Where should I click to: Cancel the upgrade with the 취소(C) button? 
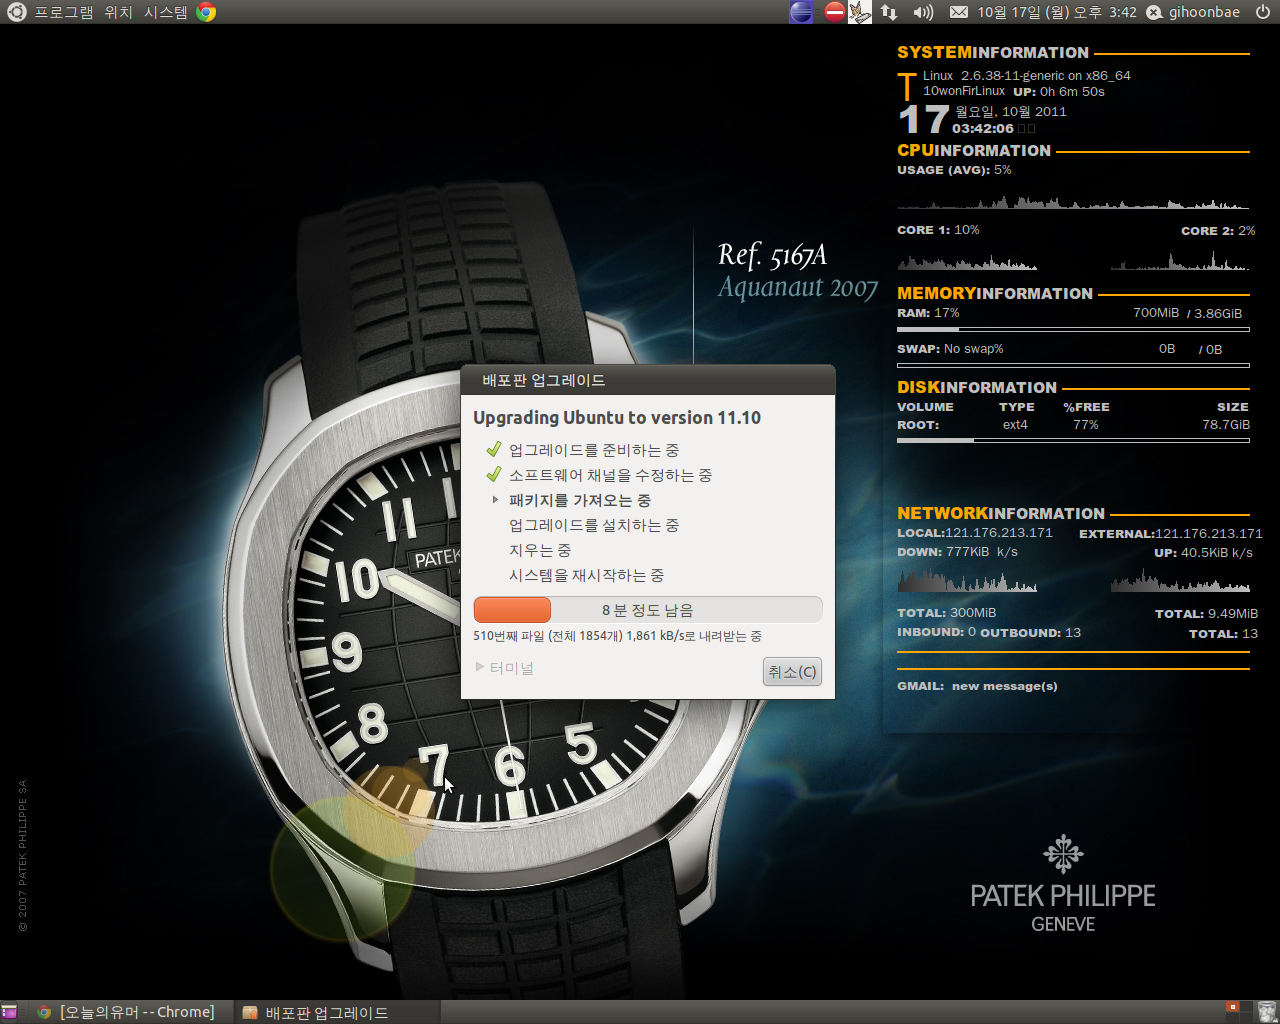pyautogui.click(x=792, y=672)
